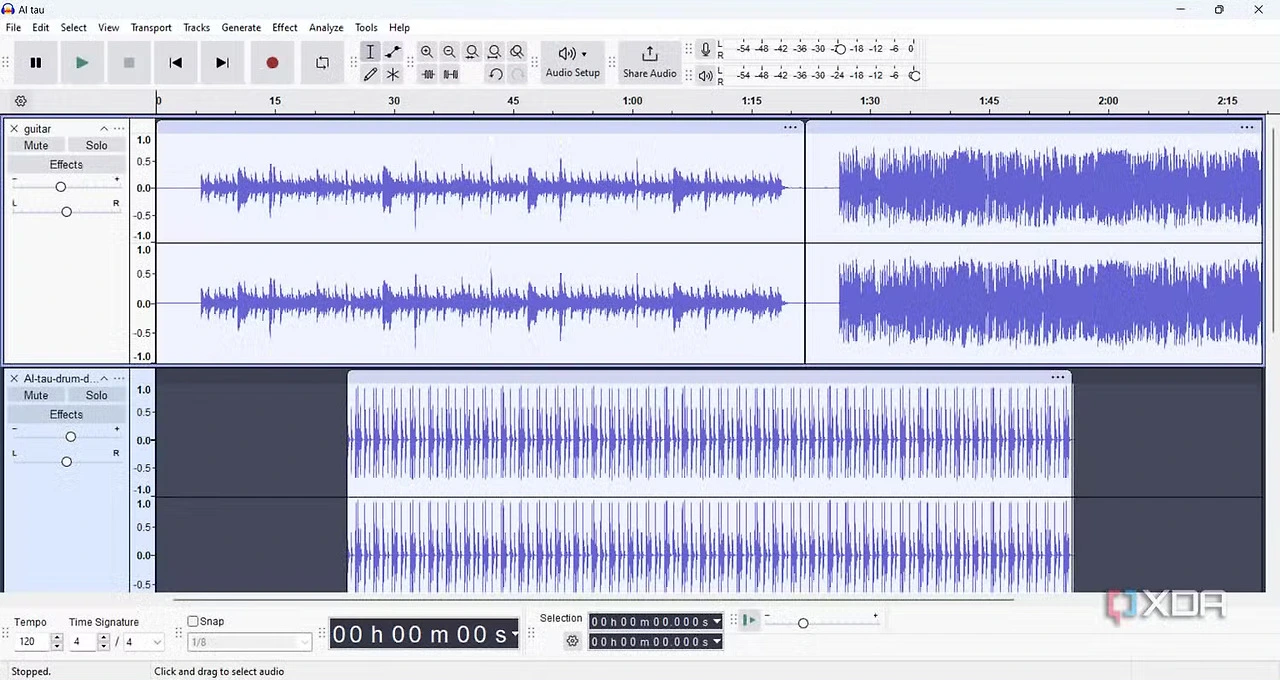Click the Pause button
The width and height of the screenshot is (1280, 680).
pyautogui.click(x=36, y=63)
